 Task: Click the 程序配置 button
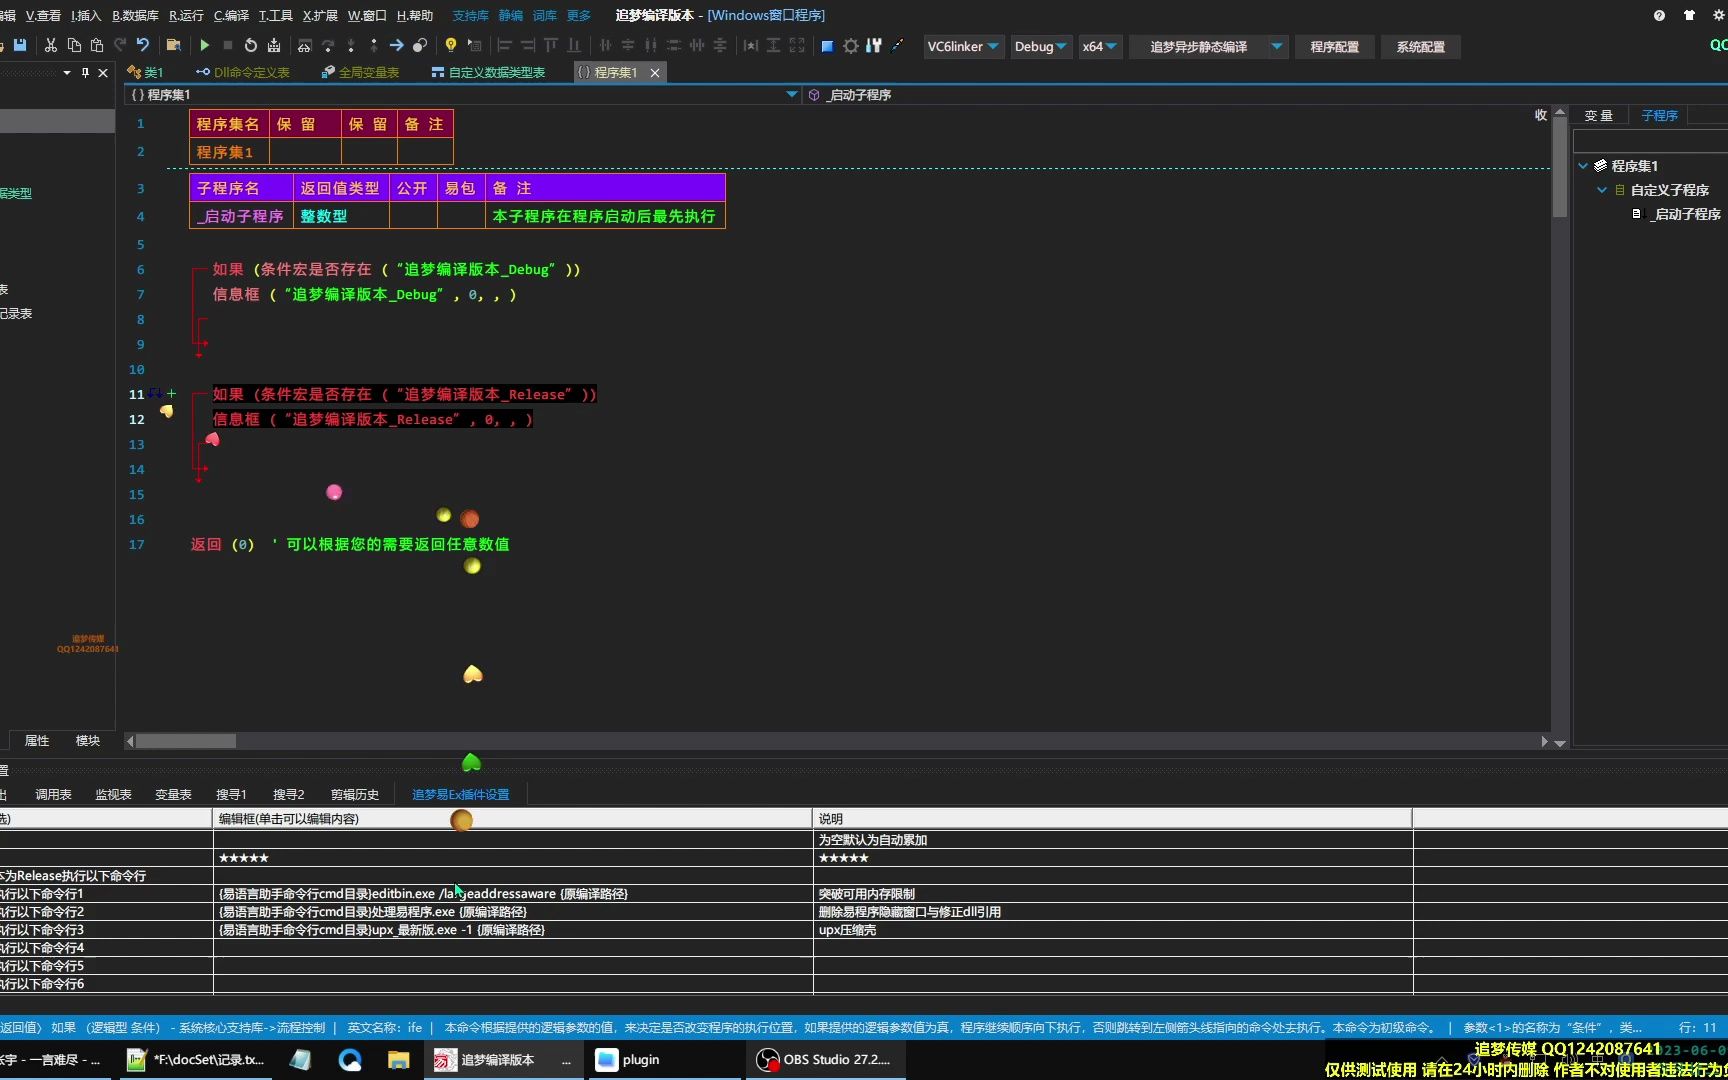click(1334, 47)
